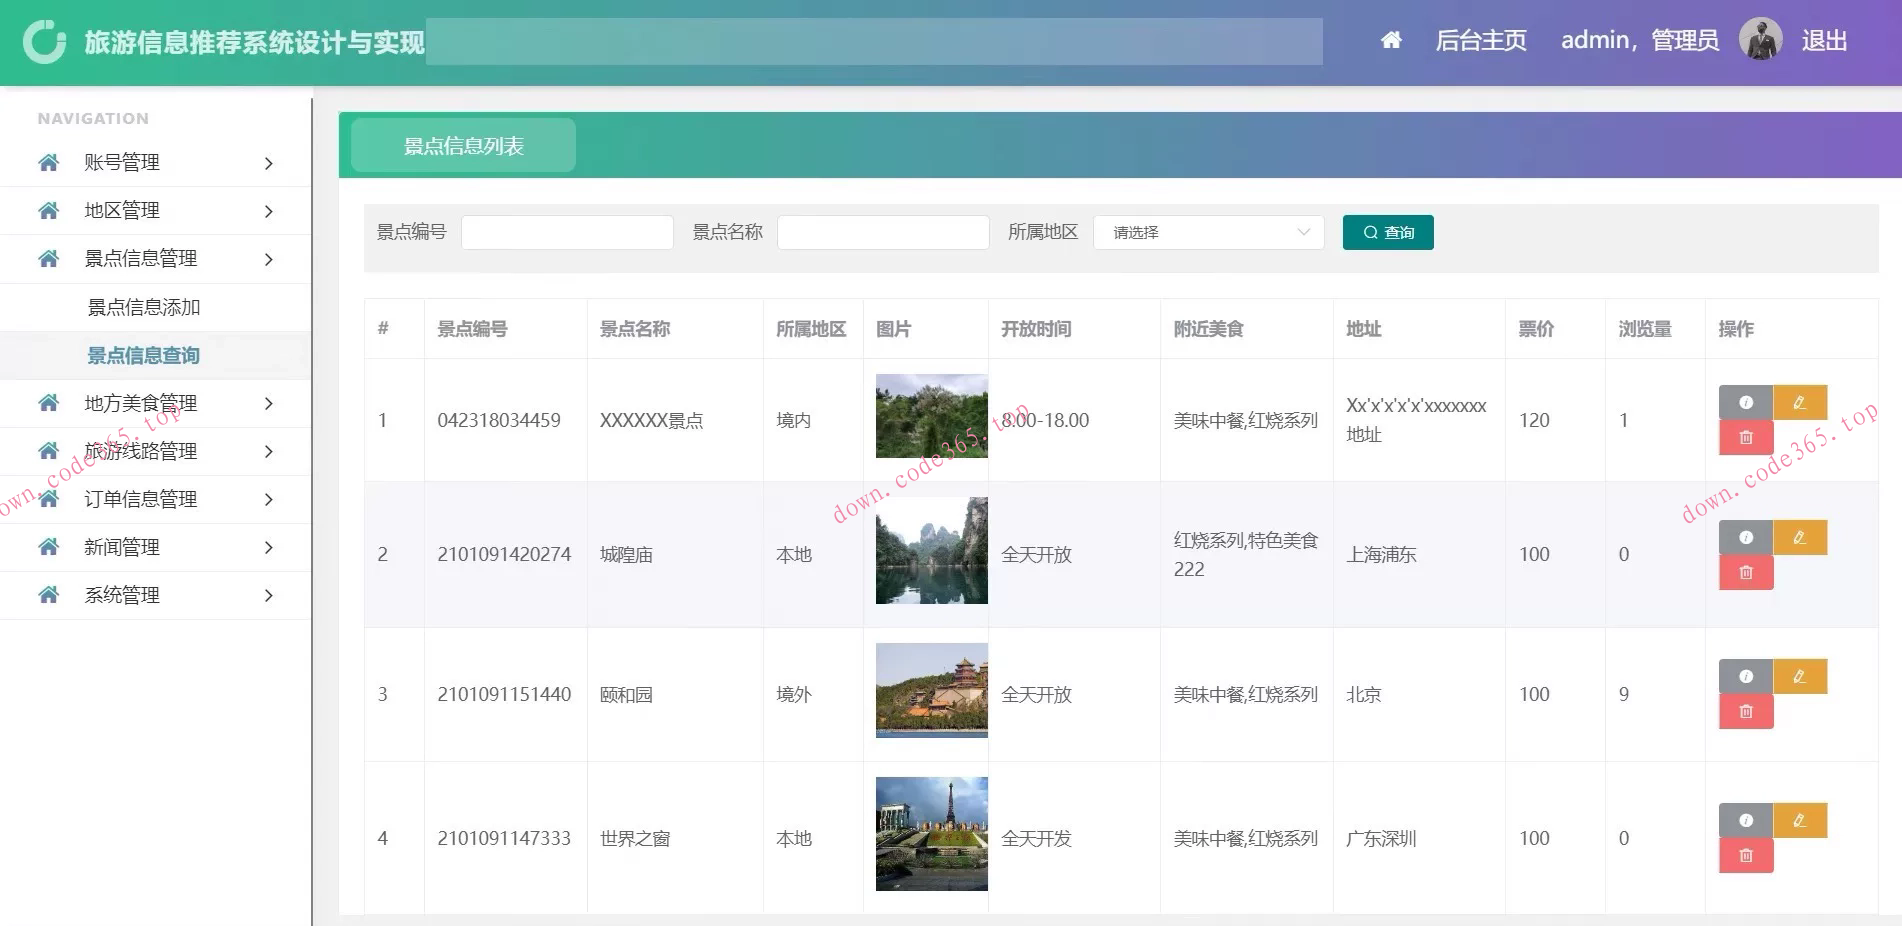Click the 城隍庙 scenery image thumbnail
Viewport: 1902px width, 926px height.
click(x=930, y=551)
